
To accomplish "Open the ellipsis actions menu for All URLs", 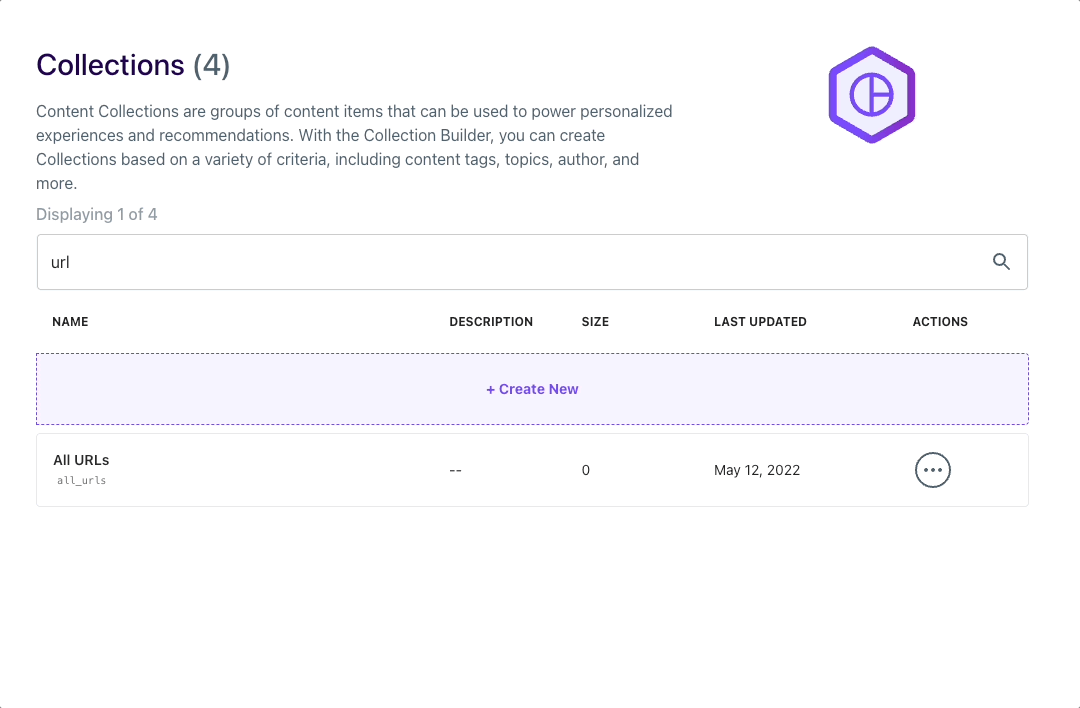I will pos(933,470).
